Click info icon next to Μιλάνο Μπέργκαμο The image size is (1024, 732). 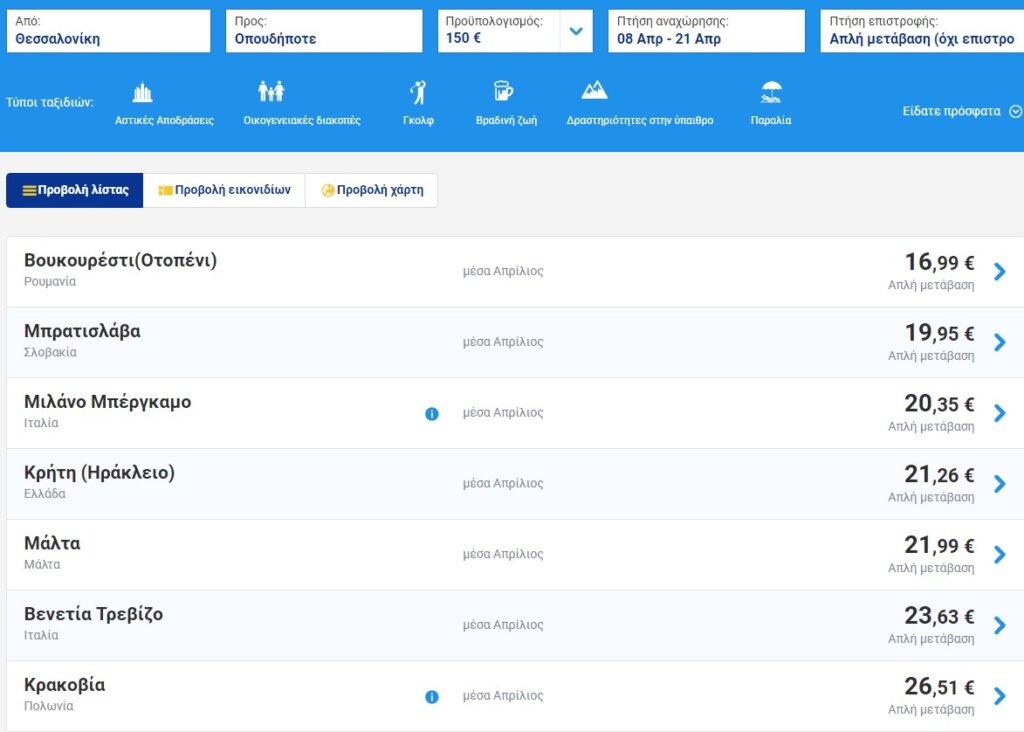432,413
